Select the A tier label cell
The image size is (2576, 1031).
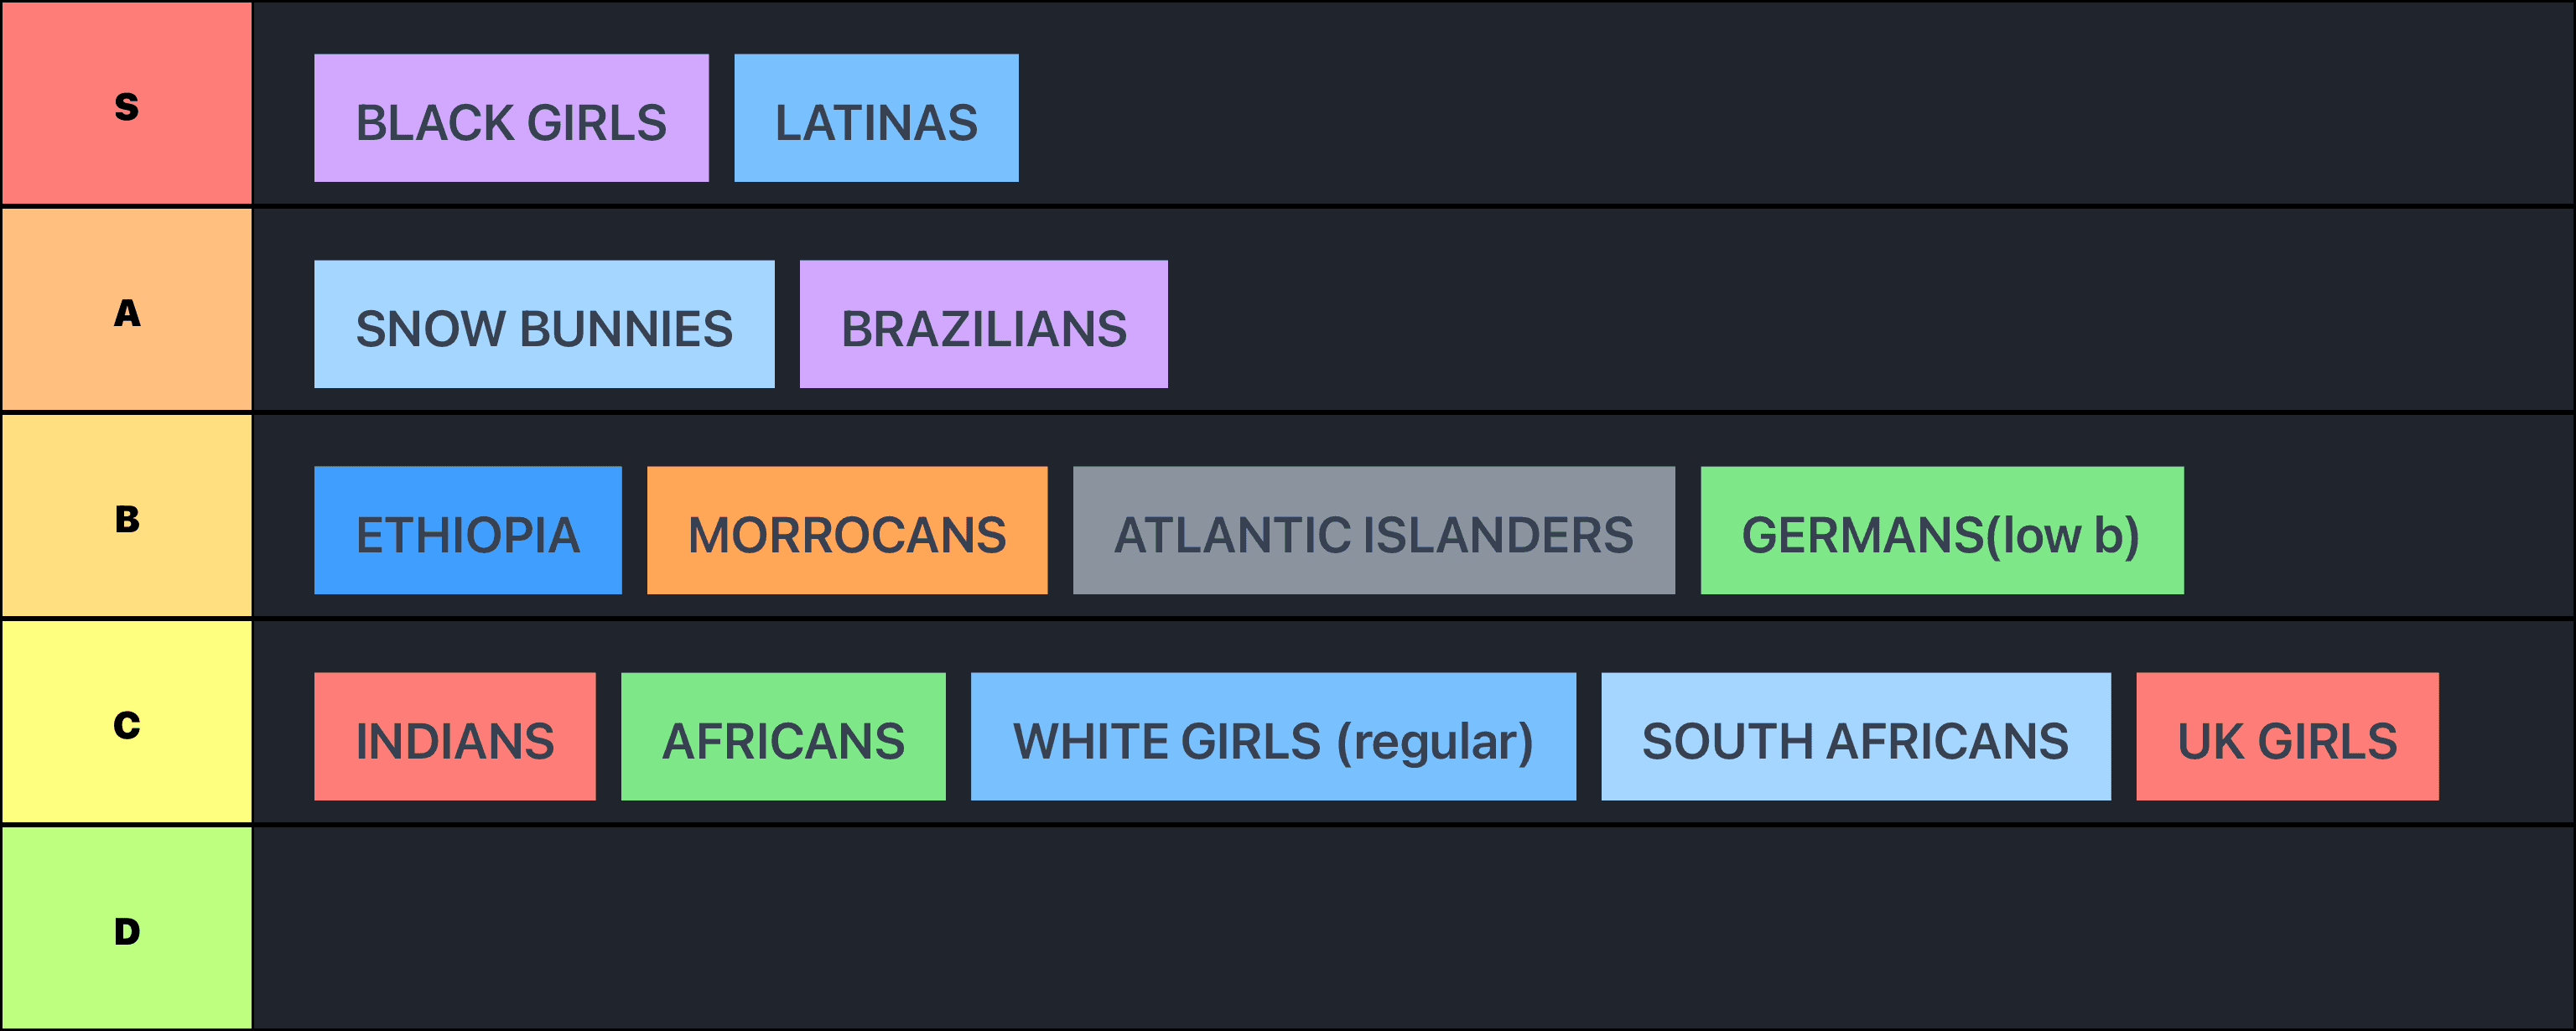(x=126, y=310)
